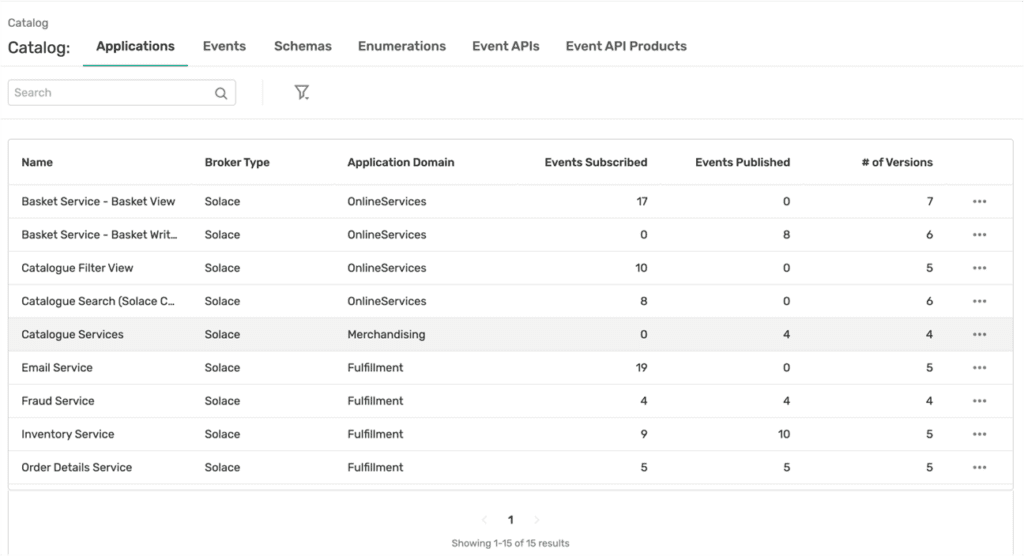Open more options for Basket Service - Basket View
The image size is (1024, 556).
[979, 201]
